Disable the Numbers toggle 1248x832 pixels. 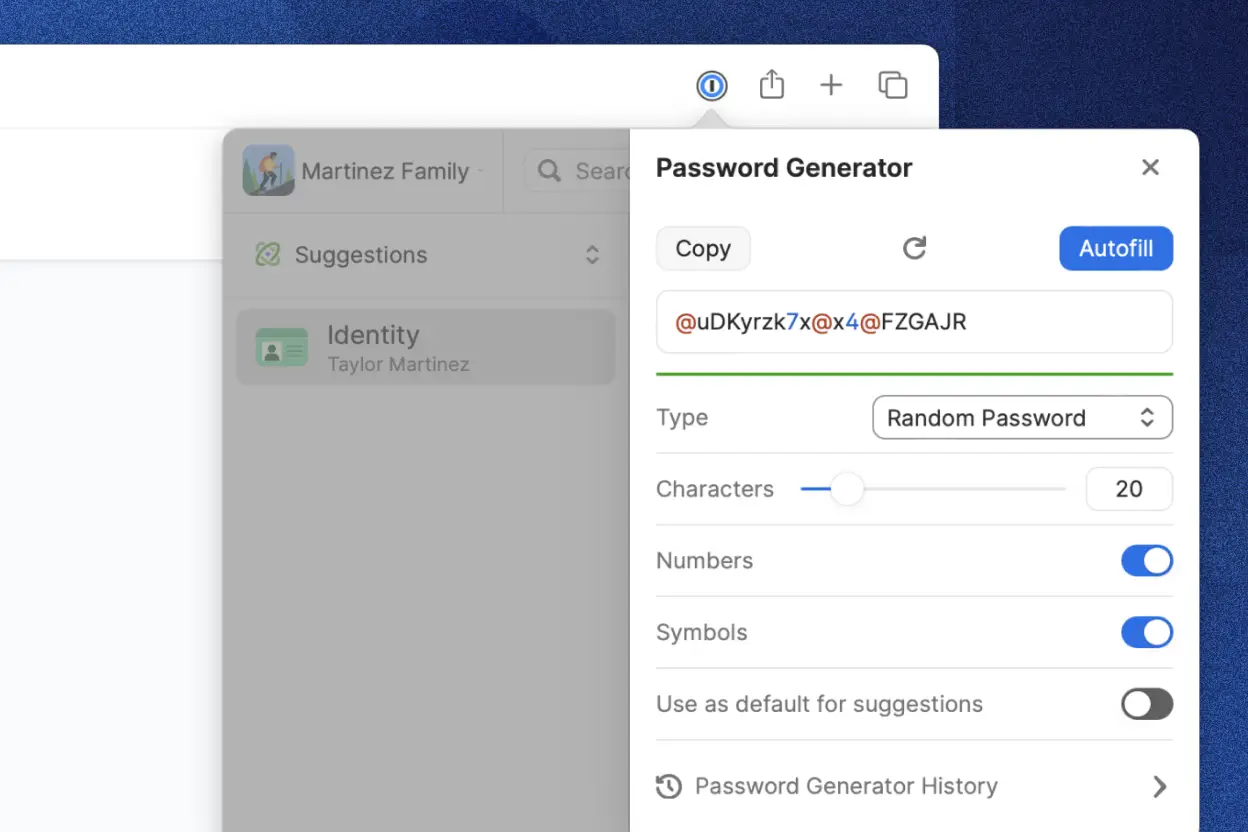point(1146,561)
